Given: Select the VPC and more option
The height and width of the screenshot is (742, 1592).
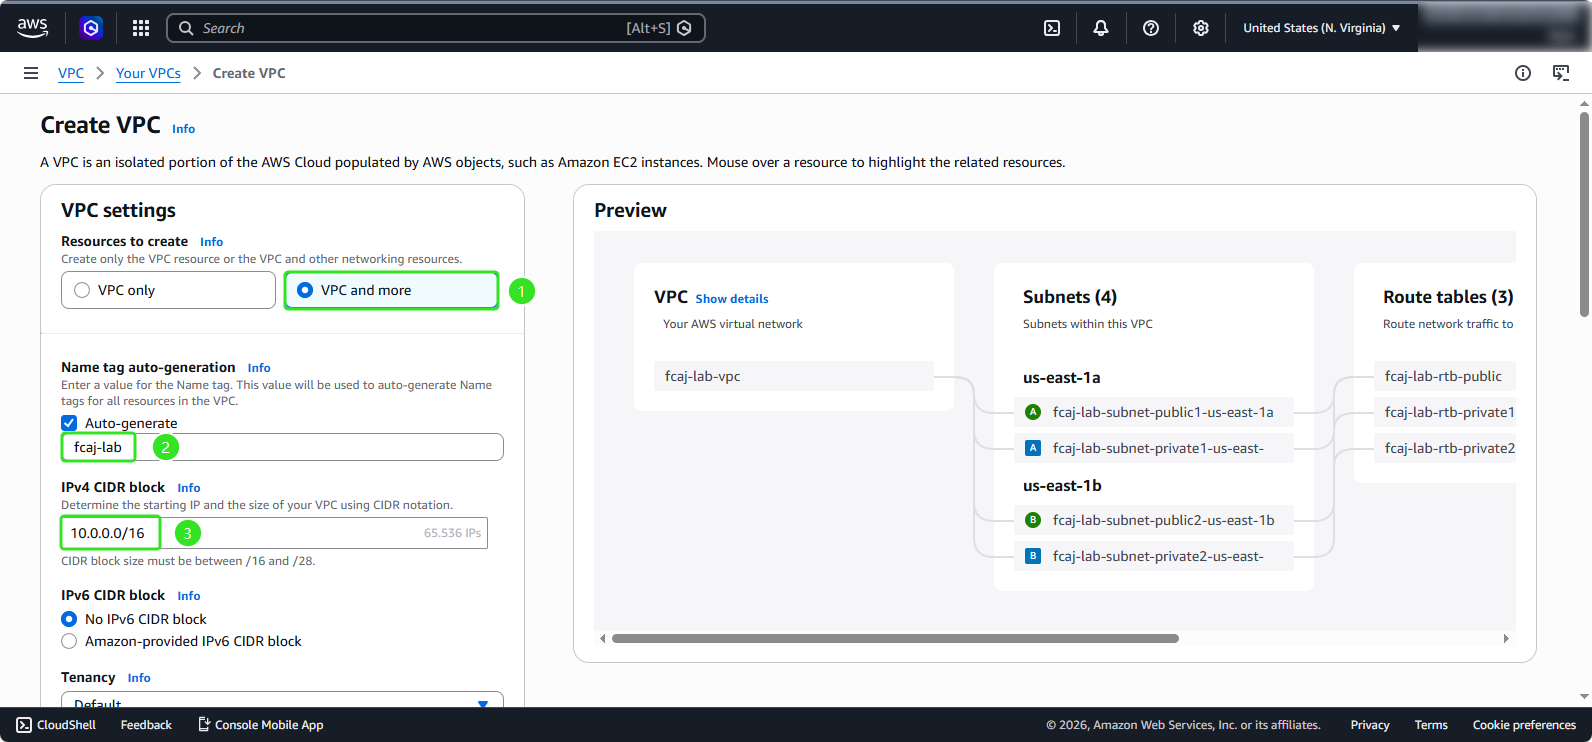Looking at the screenshot, I should pyautogui.click(x=391, y=290).
